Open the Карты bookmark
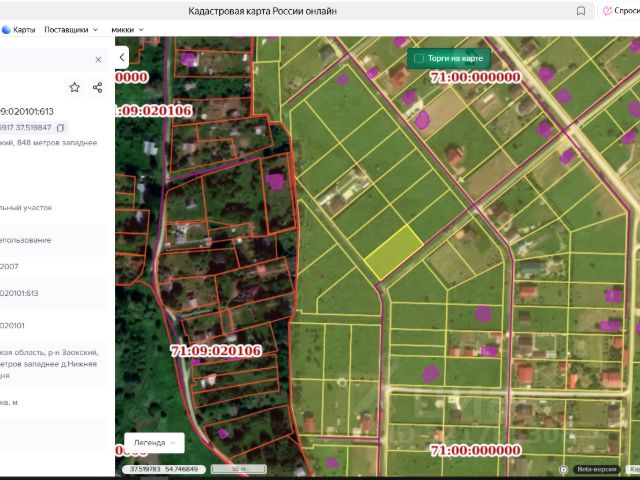This screenshot has height=480, width=640. (19, 30)
